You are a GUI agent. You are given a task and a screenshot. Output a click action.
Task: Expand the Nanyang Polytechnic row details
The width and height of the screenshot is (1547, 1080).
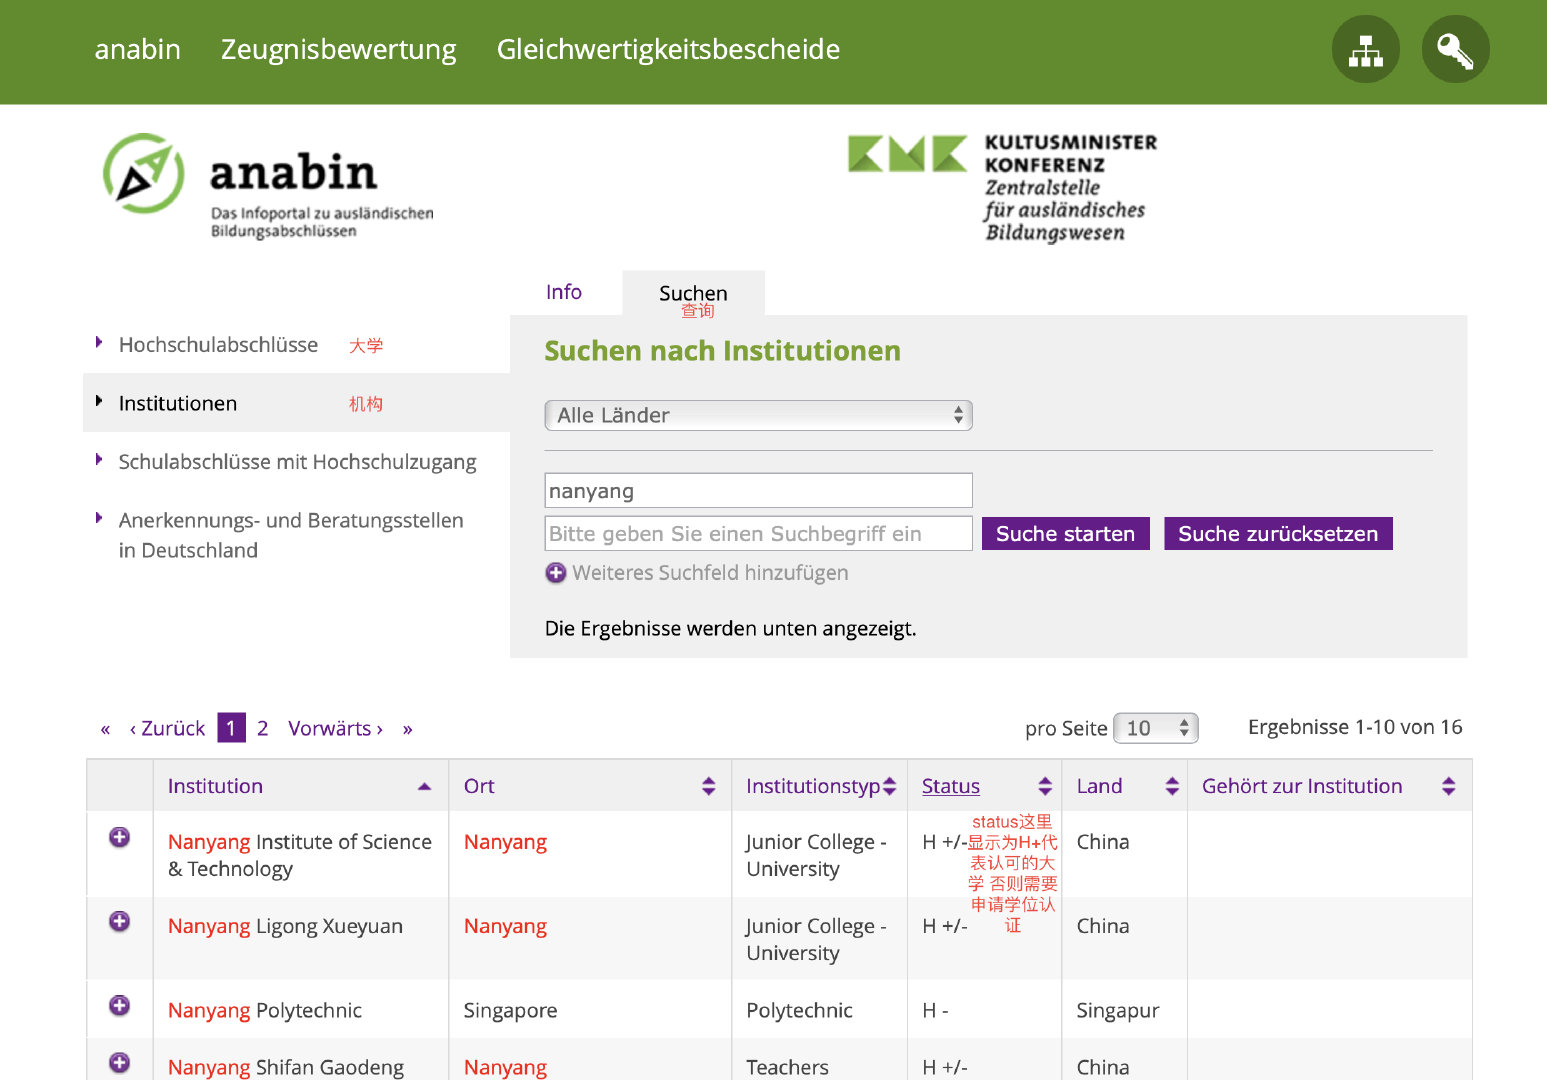(x=119, y=1006)
